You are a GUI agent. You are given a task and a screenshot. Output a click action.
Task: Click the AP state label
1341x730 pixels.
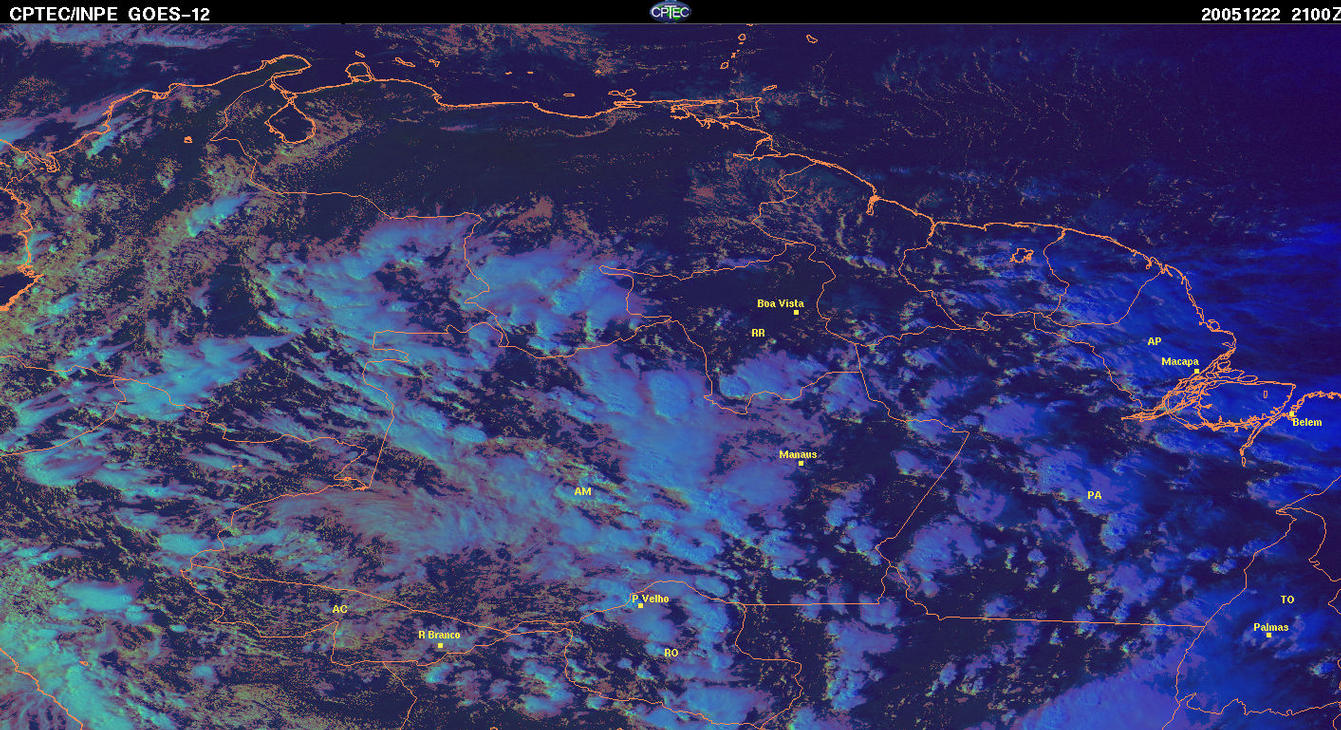point(1154,341)
